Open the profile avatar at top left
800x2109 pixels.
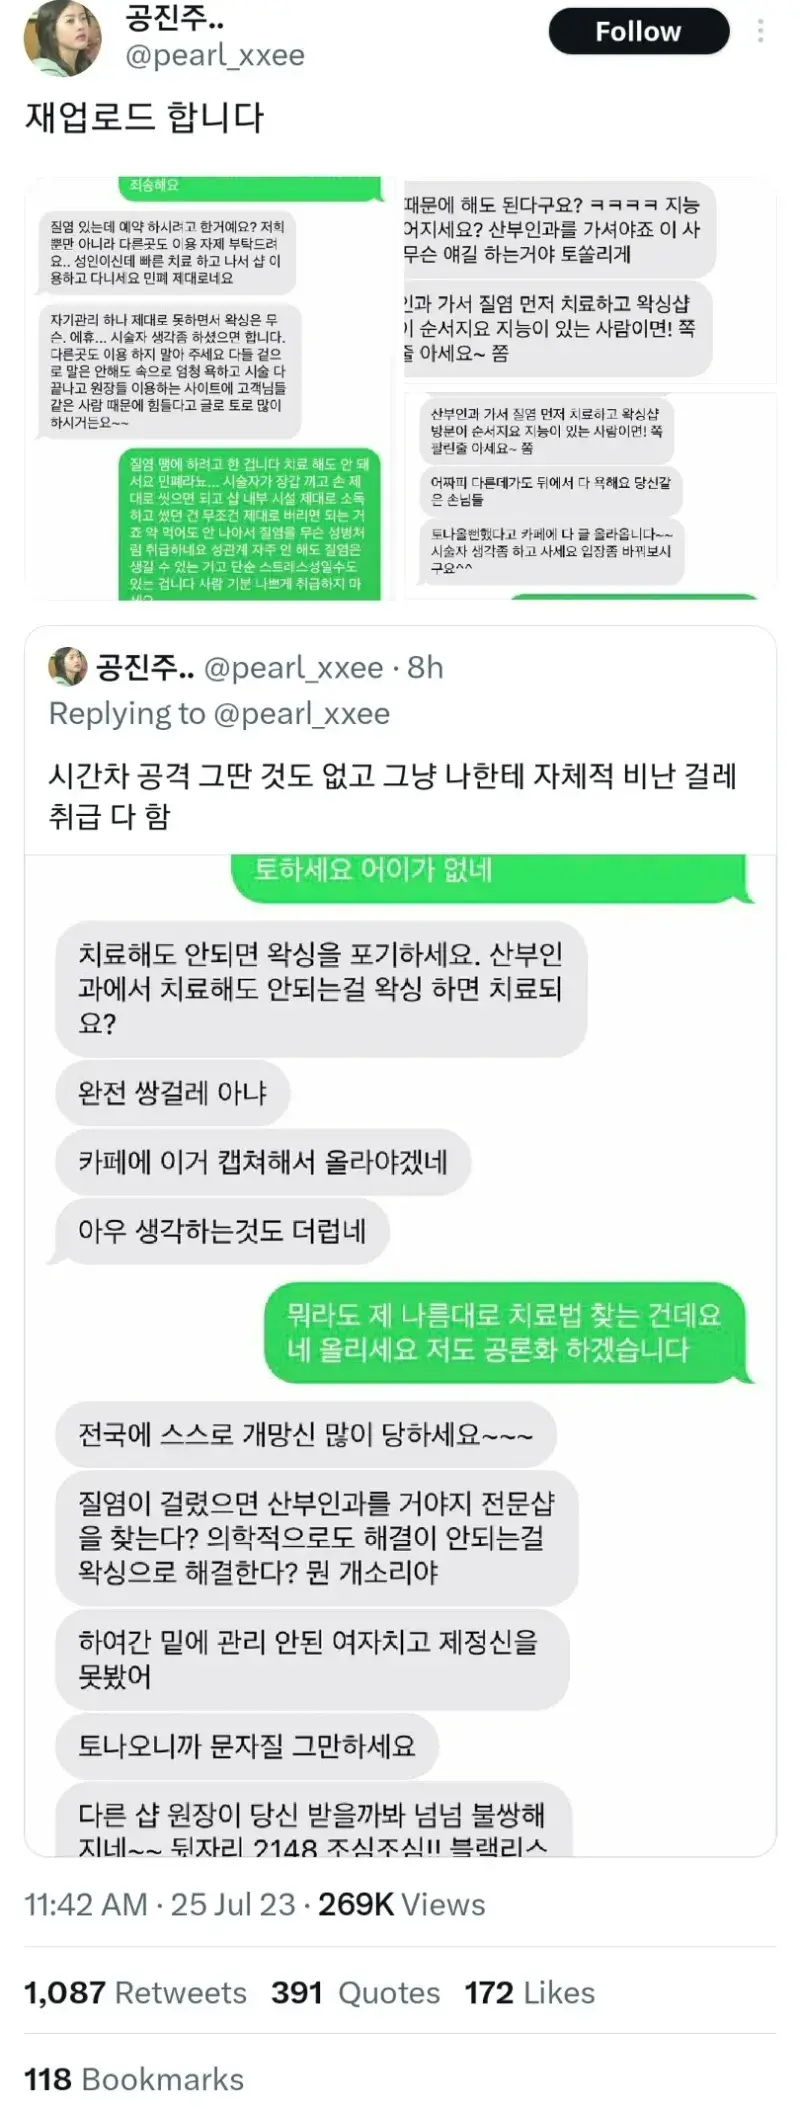click(62, 38)
